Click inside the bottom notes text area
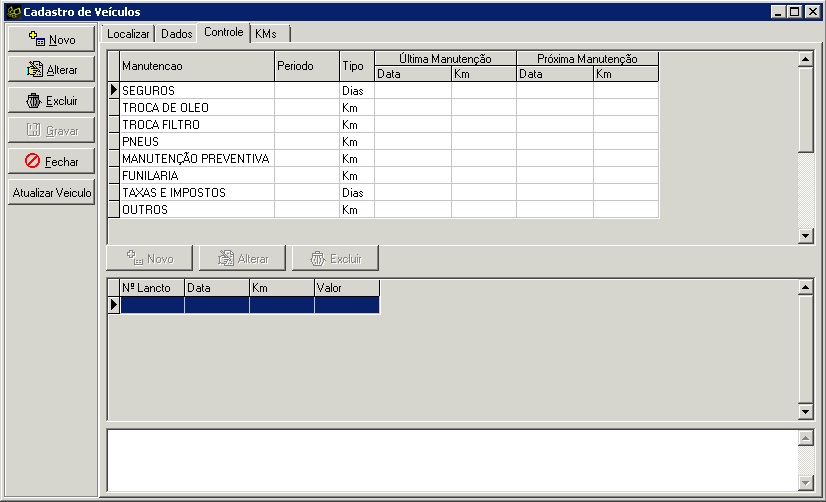This screenshot has height=502, width=826. point(450,460)
